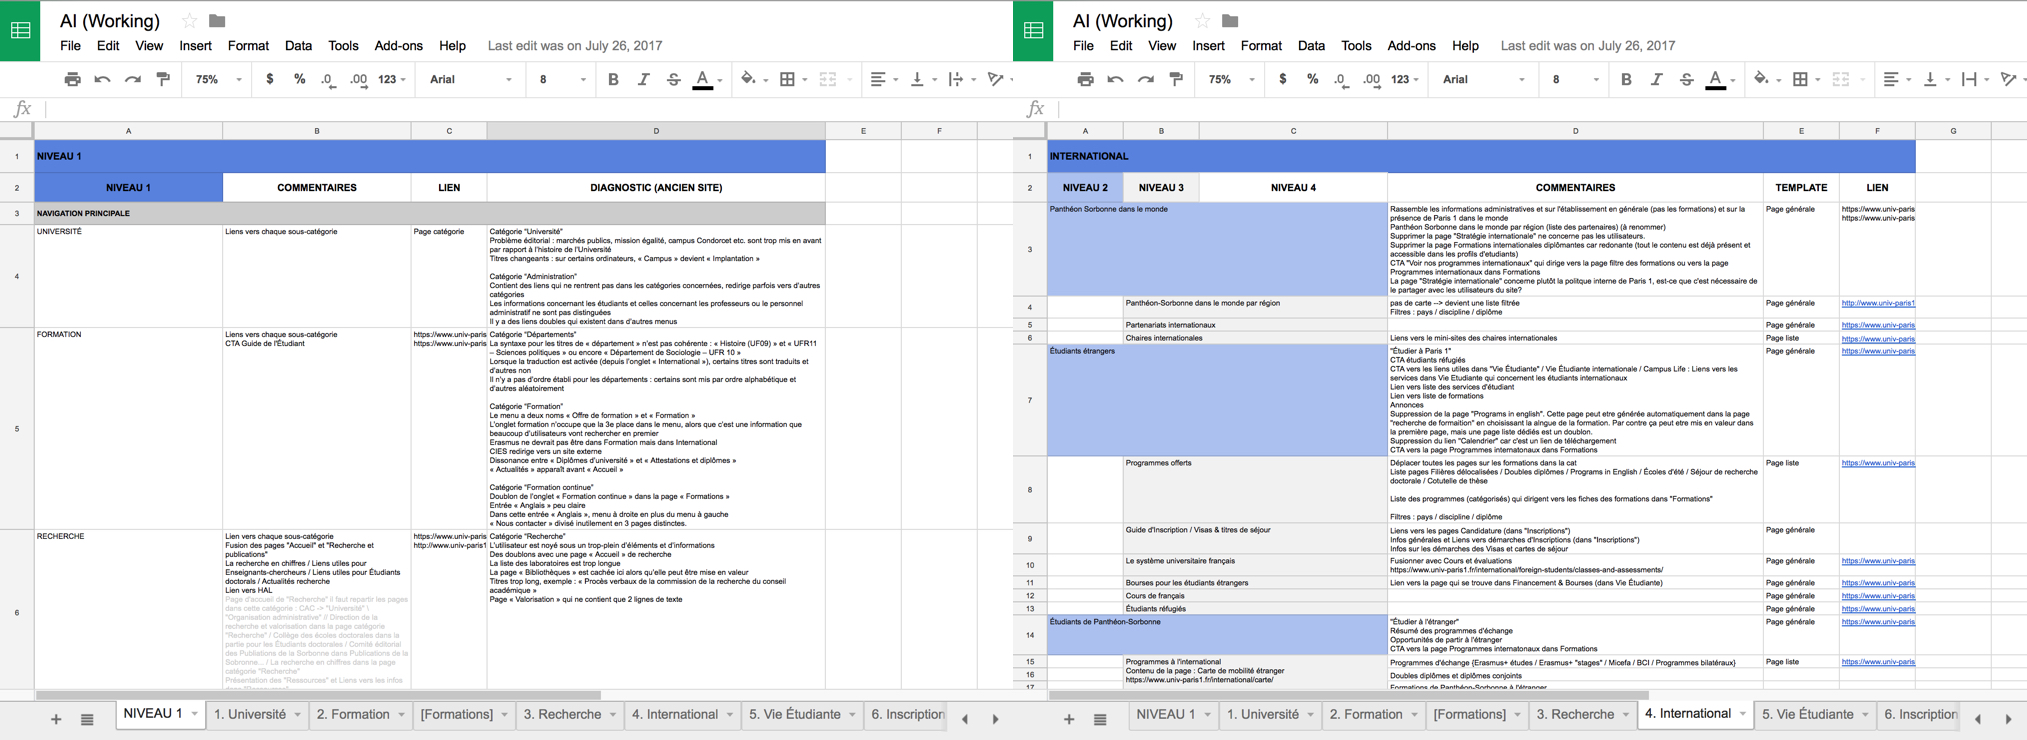
Task: Open the Insert menu in the left window
Action: coord(195,45)
